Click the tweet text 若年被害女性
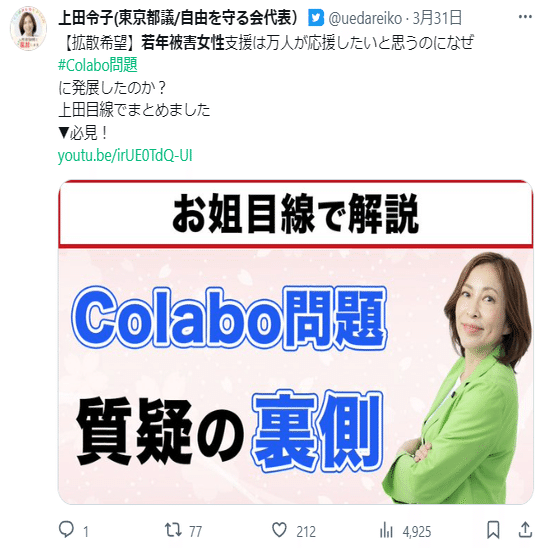Viewport: 548px width, 548px height. pos(183,43)
